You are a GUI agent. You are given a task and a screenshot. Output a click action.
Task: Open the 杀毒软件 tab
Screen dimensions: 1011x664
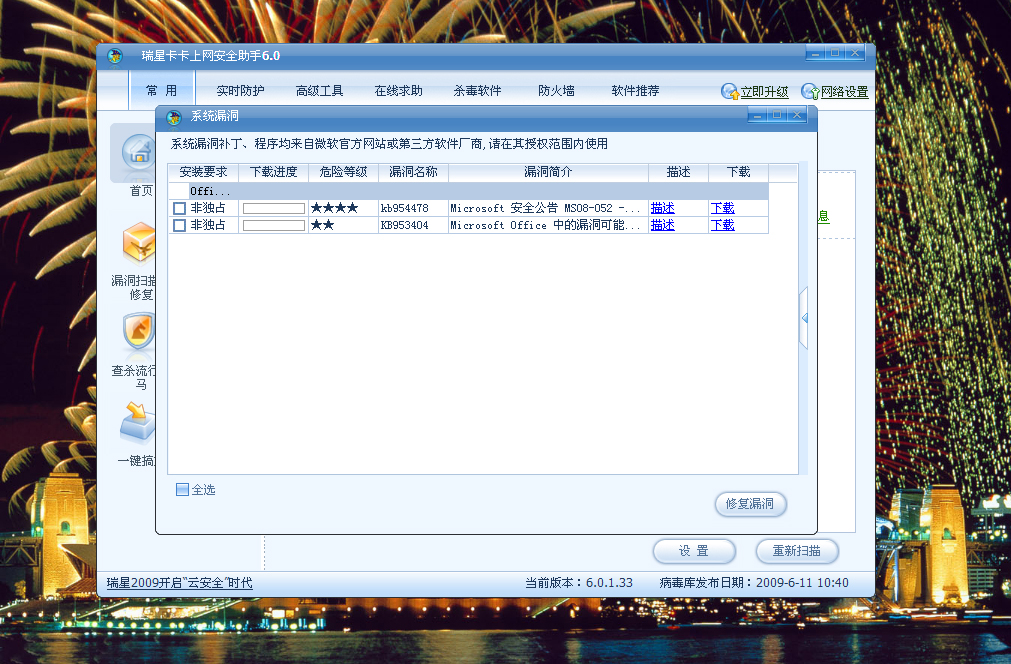[x=477, y=91]
